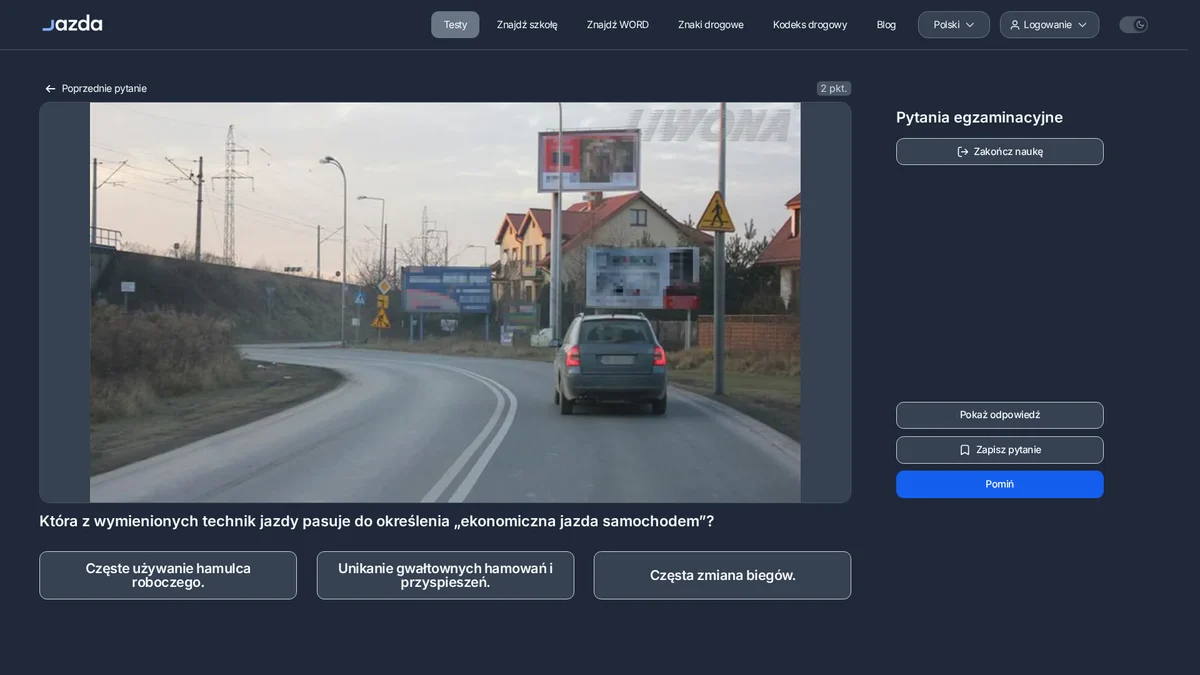Select answer Częste używanie hamulca roboczego
The width and height of the screenshot is (1200, 675).
click(168, 575)
